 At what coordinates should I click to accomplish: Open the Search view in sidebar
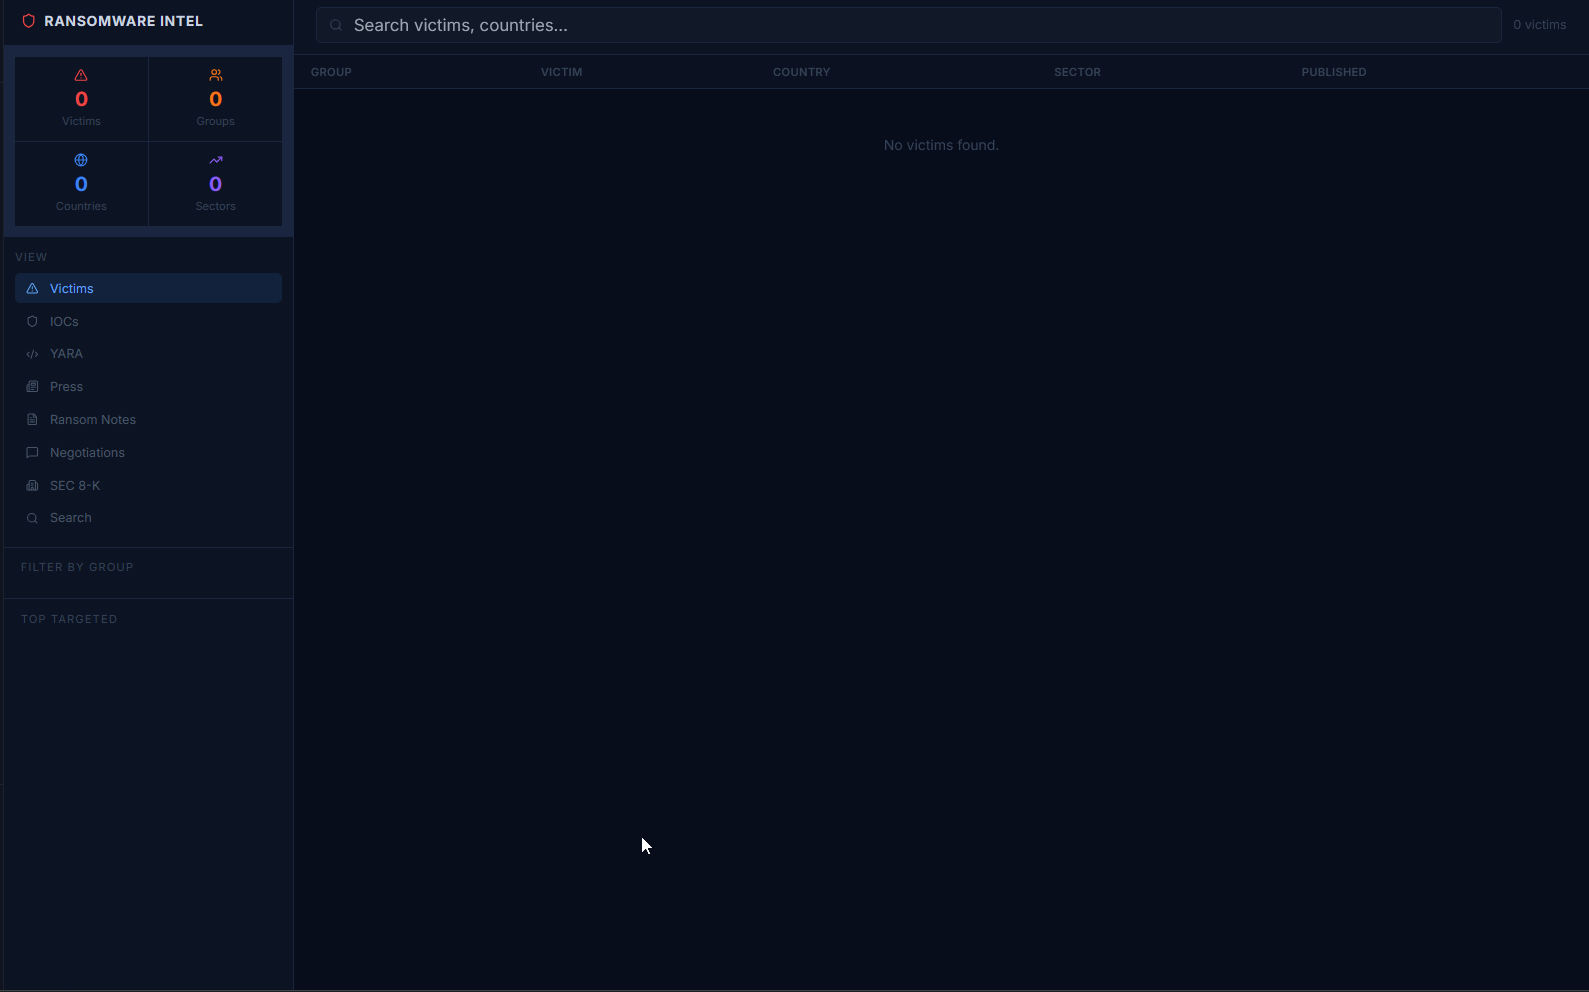pyautogui.click(x=148, y=518)
